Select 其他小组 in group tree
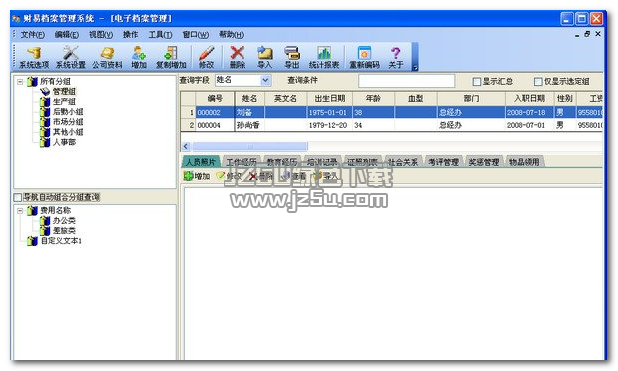Screen dimensions: 618x371 68,132
